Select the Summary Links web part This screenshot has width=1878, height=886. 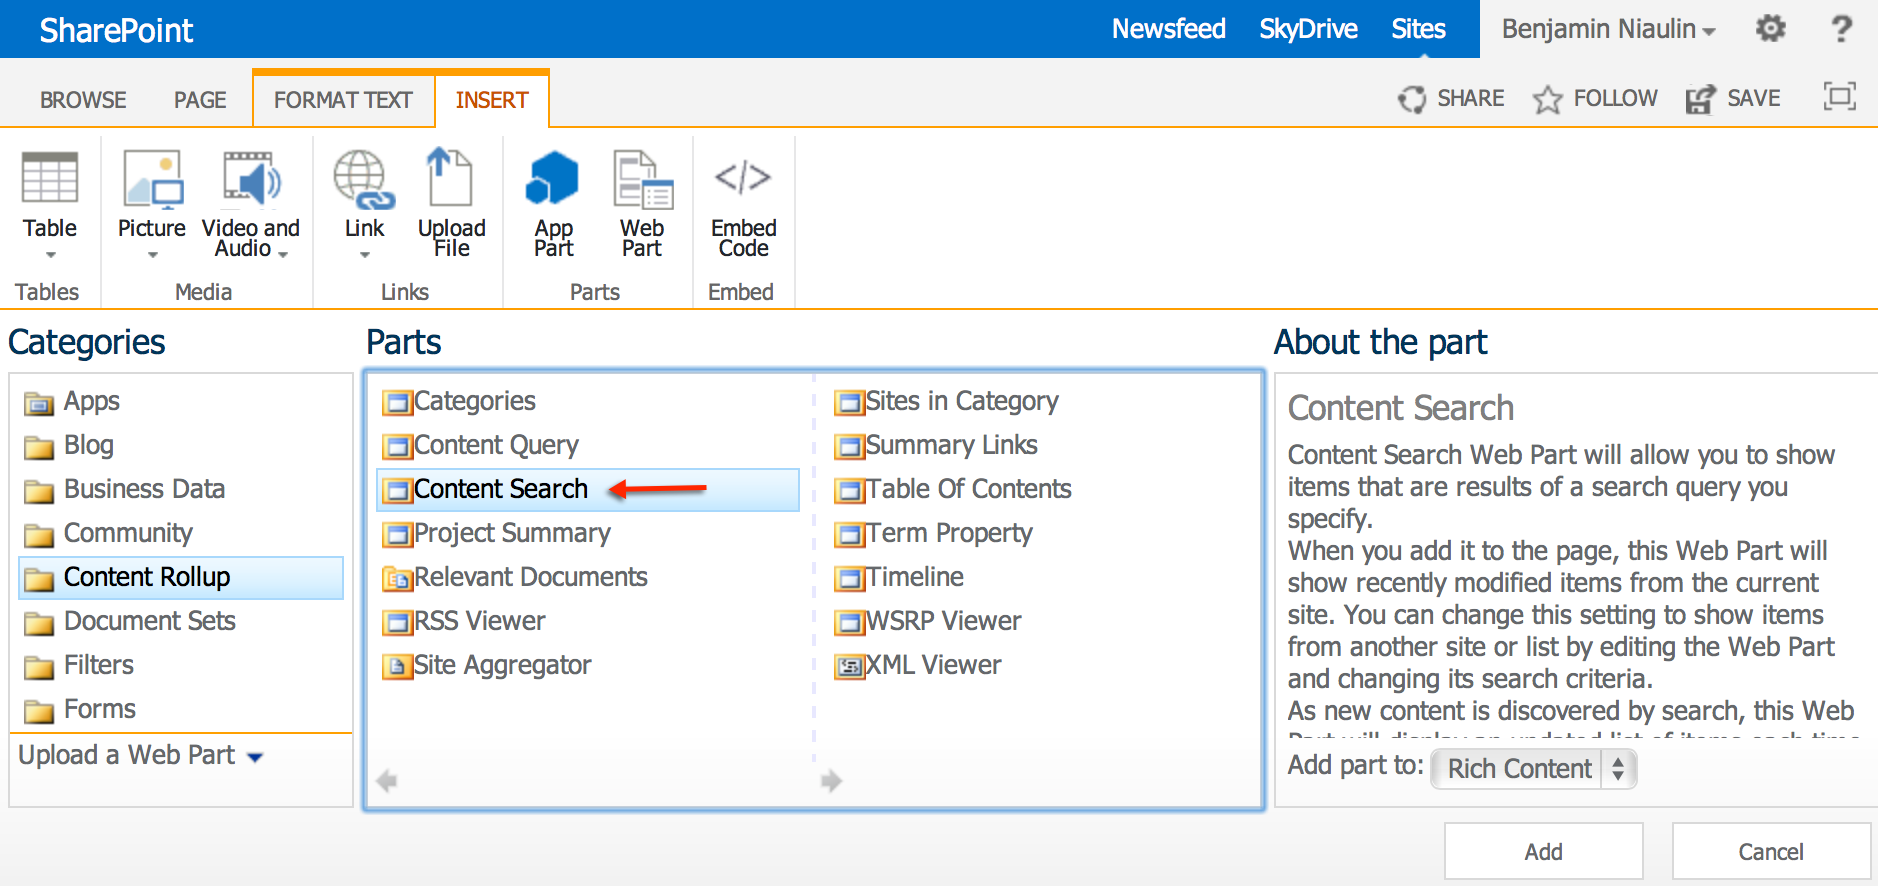pyautogui.click(x=936, y=445)
